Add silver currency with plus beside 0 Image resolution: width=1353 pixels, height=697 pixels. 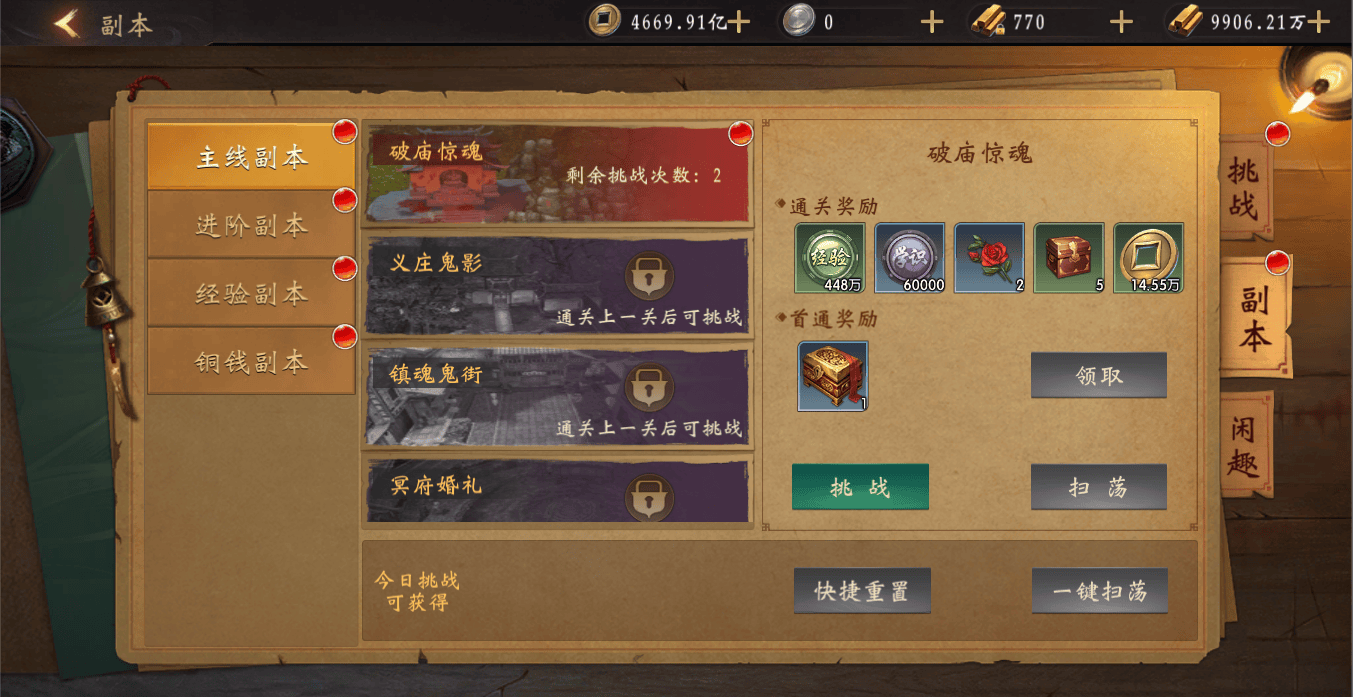pos(931,22)
